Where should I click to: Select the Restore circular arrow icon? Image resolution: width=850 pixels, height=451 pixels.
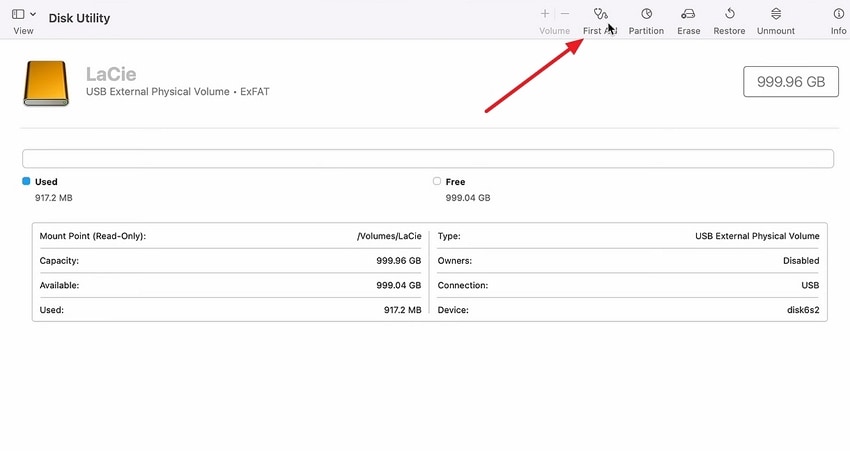[x=730, y=14]
